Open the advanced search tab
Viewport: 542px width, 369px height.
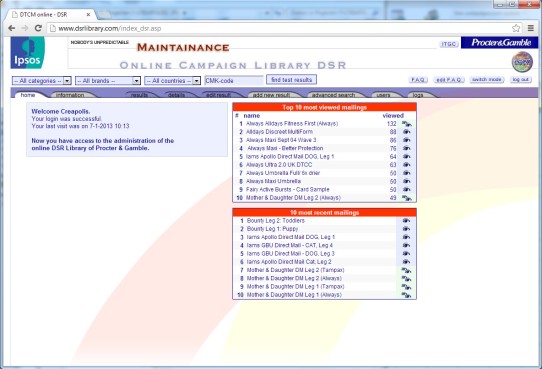(334, 95)
